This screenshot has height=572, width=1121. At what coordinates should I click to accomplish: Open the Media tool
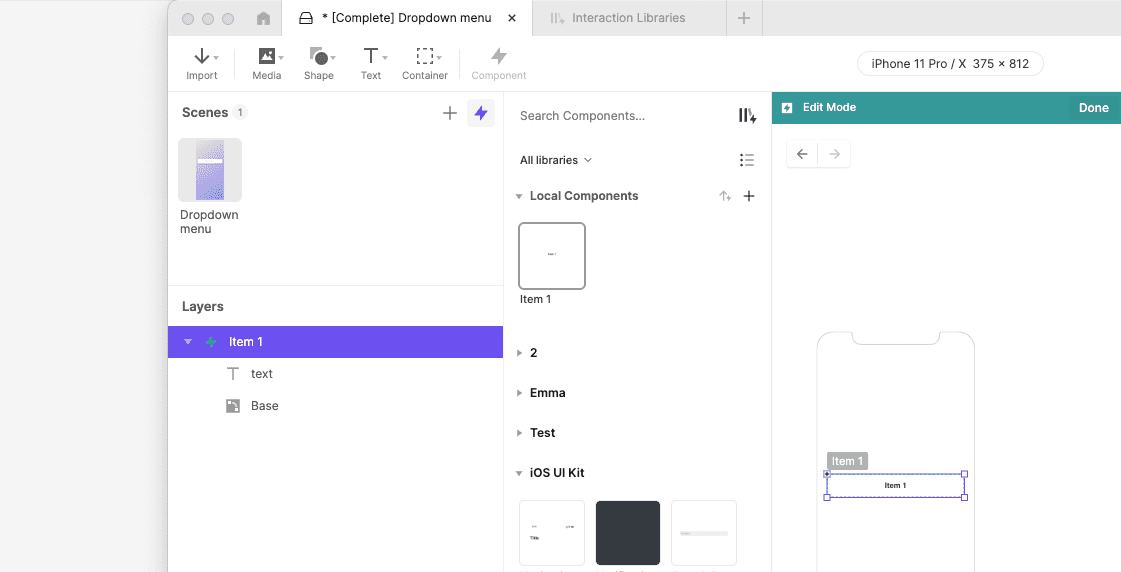pos(267,64)
